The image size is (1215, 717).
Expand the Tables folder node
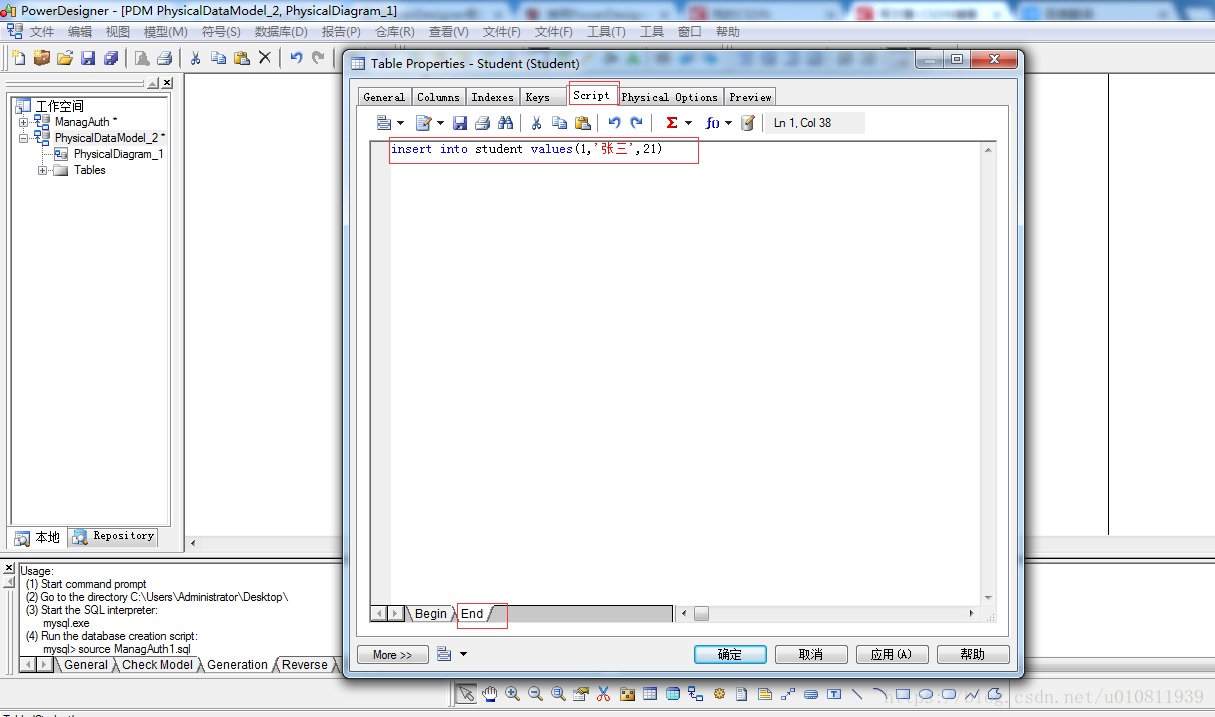pyautogui.click(x=43, y=170)
